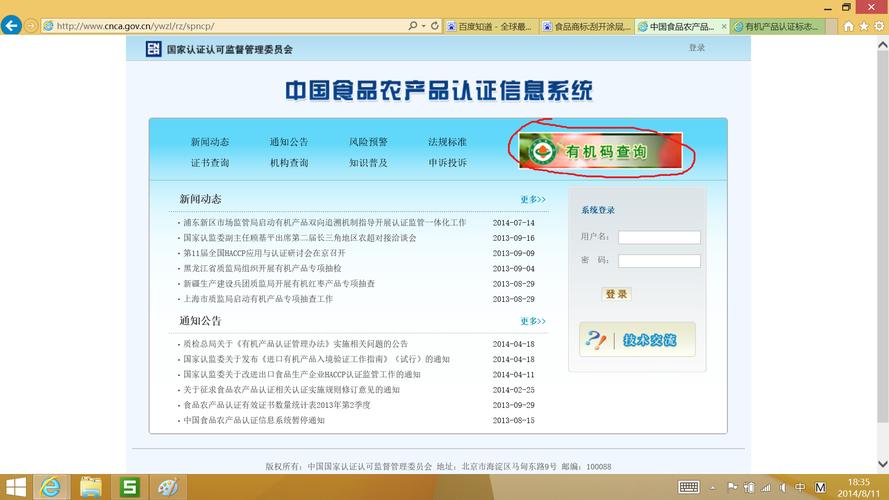Open the 新闻动态 navigation item
This screenshot has height=500, width=889.
click(x=210, y=142)
